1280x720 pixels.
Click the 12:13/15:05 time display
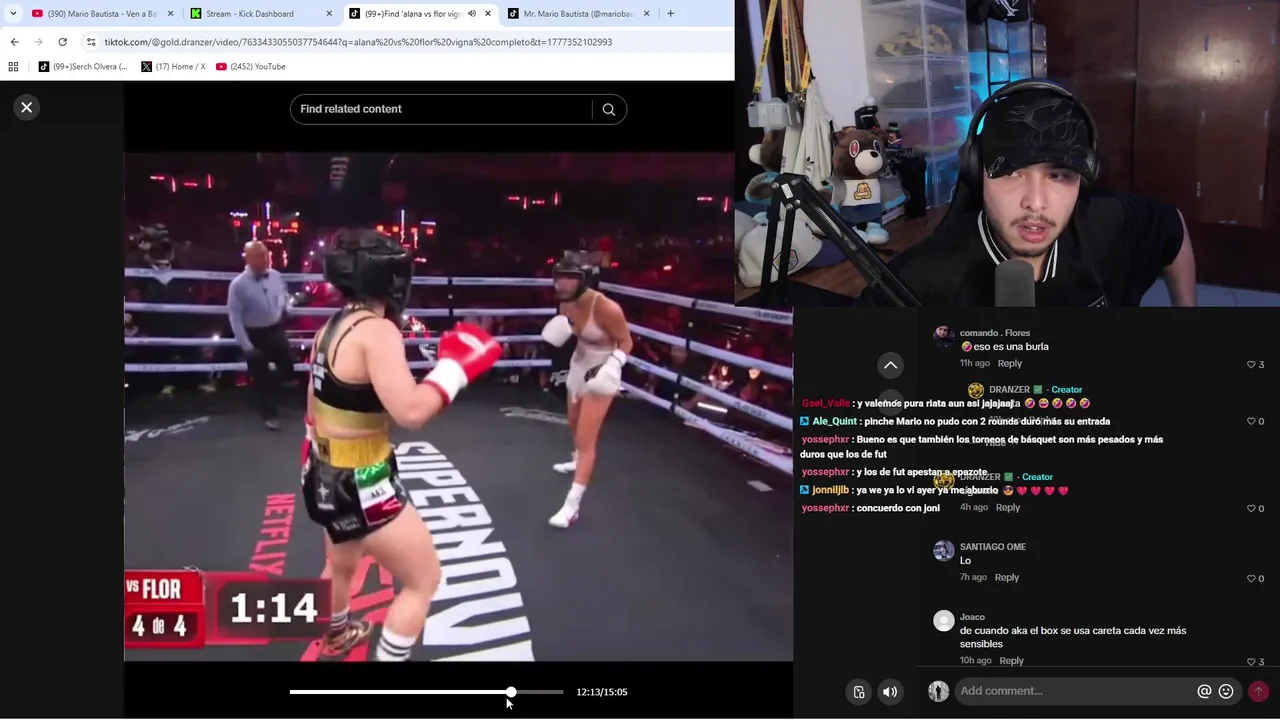602,692
